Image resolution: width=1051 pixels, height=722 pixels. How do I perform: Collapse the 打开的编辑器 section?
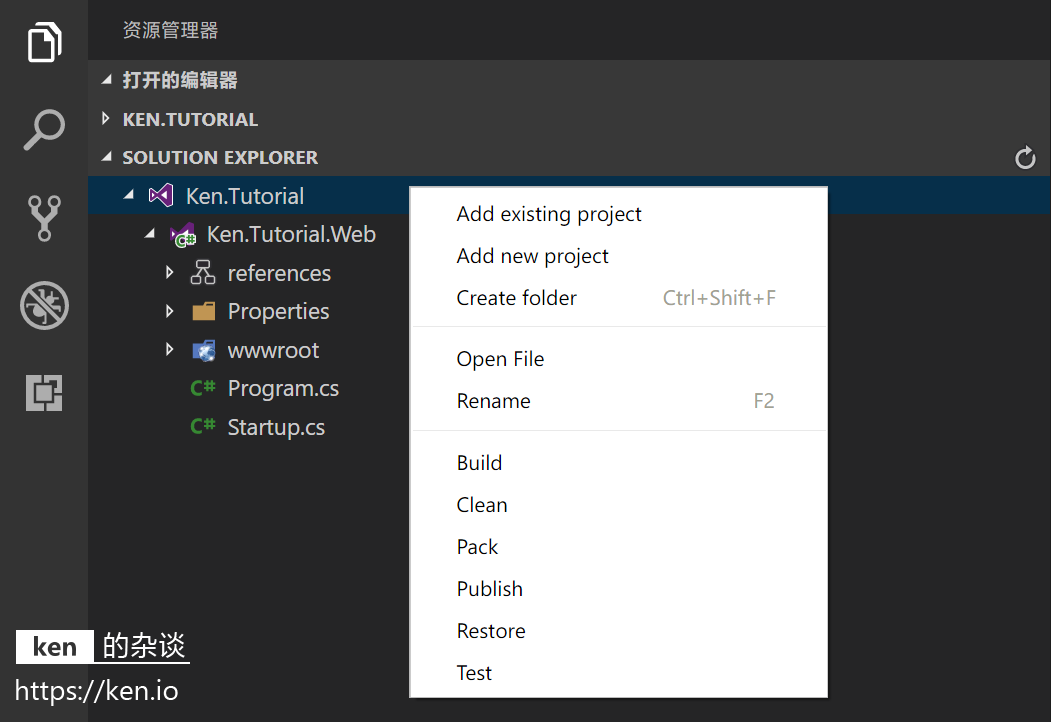[107, 80]
